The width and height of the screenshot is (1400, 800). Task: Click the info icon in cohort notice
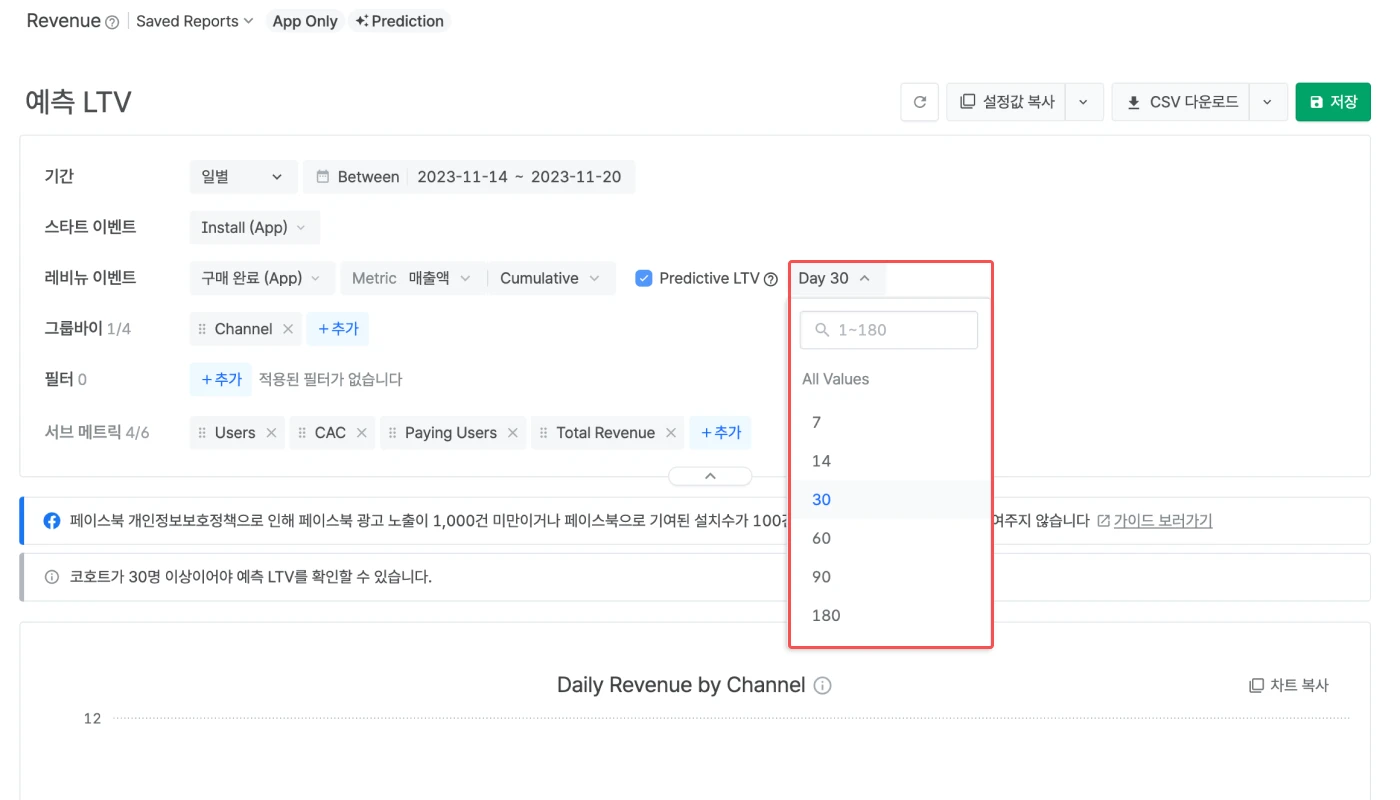tap(52, 577)
